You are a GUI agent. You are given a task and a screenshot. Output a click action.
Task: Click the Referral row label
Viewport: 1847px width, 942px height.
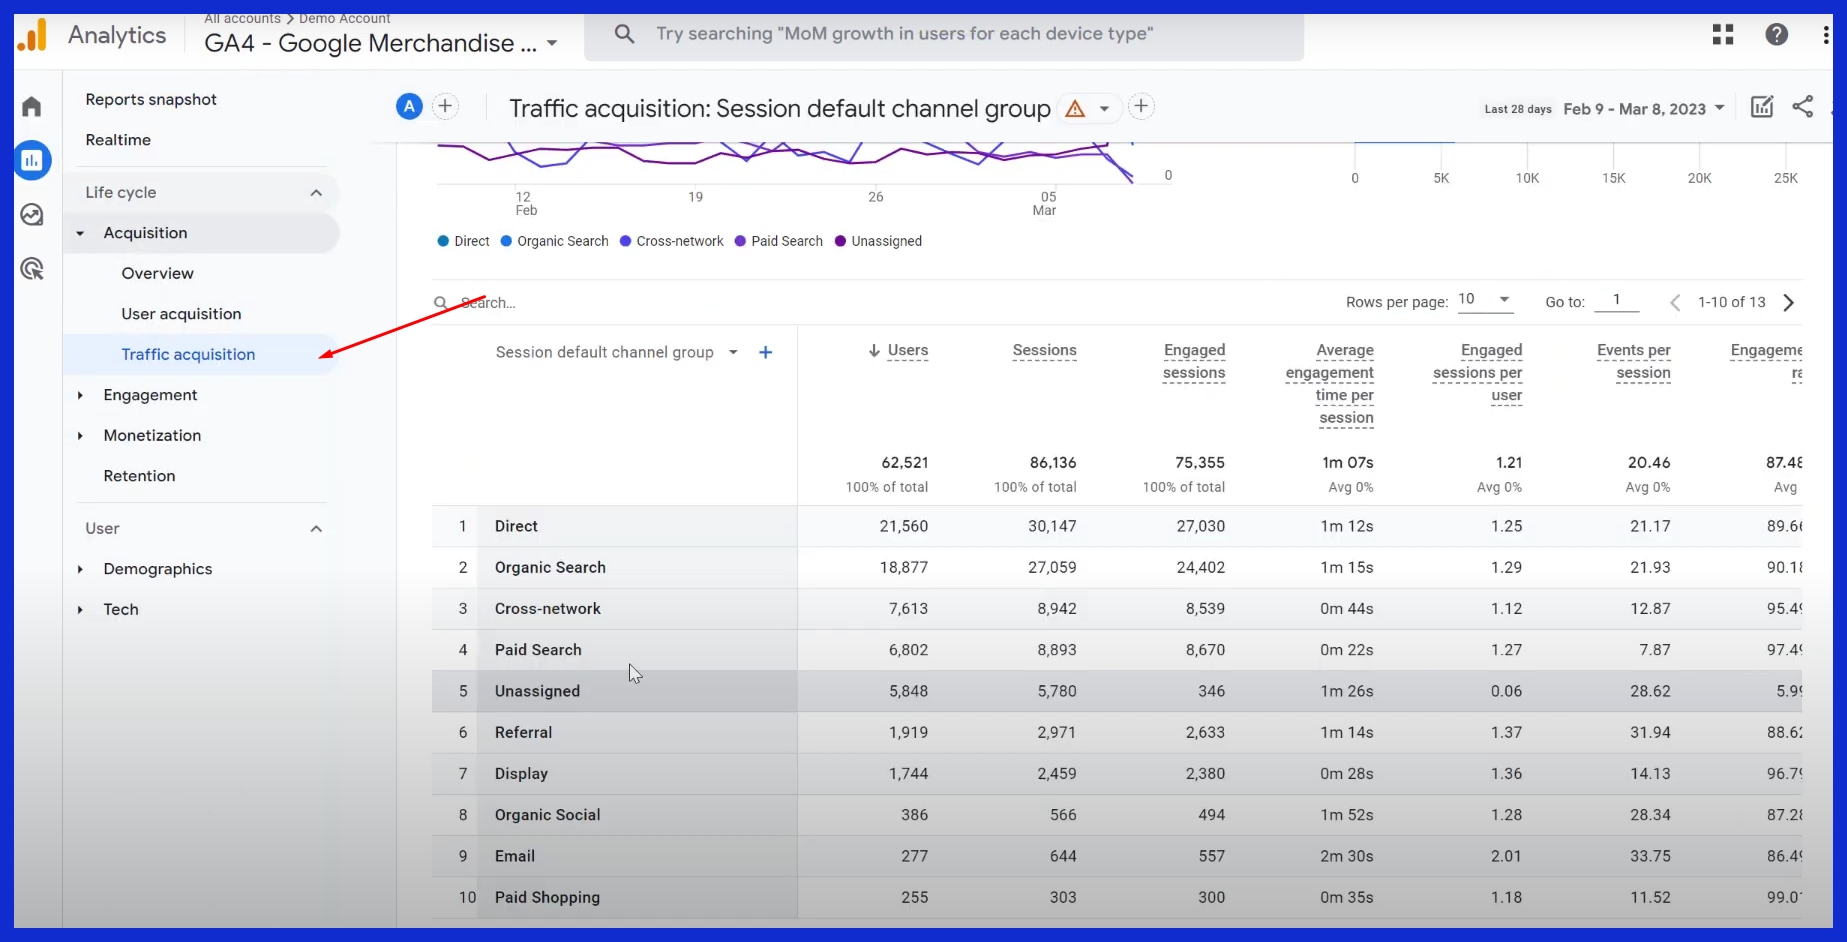pyautogui.click(x=523, y=732)
